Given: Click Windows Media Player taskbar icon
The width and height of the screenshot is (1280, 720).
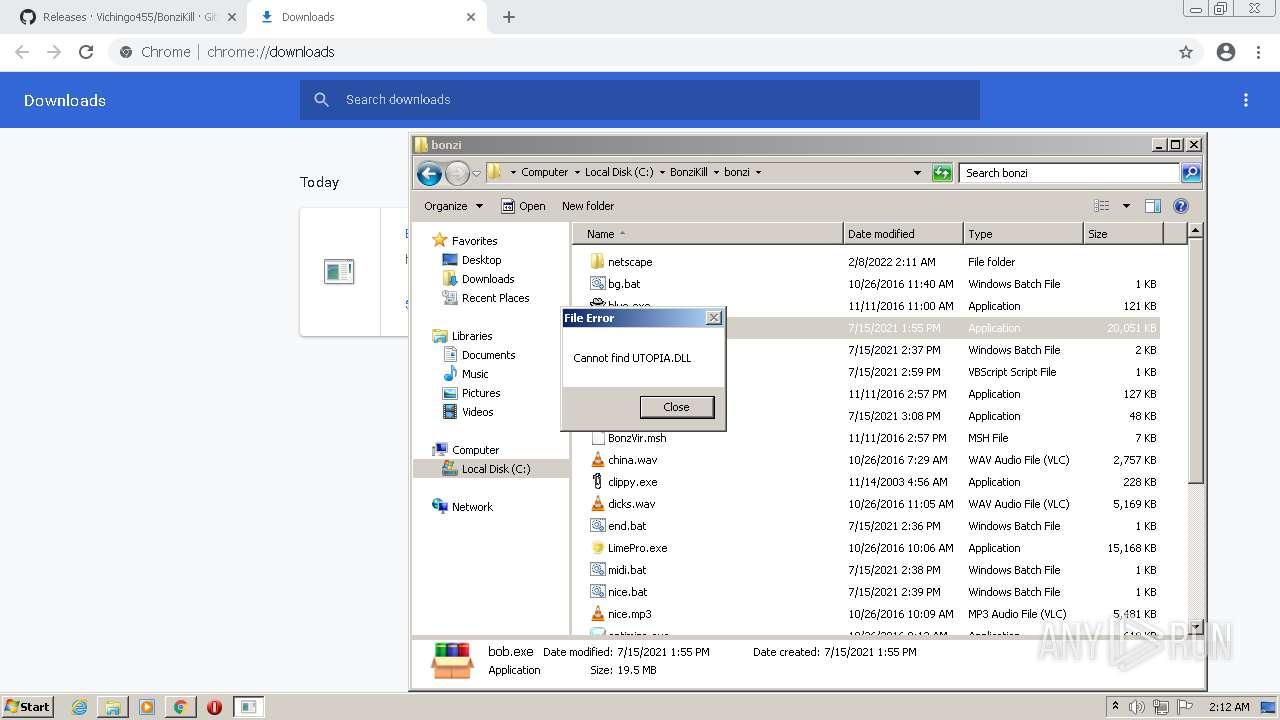Looking at the screenshot, I should 147,707.
